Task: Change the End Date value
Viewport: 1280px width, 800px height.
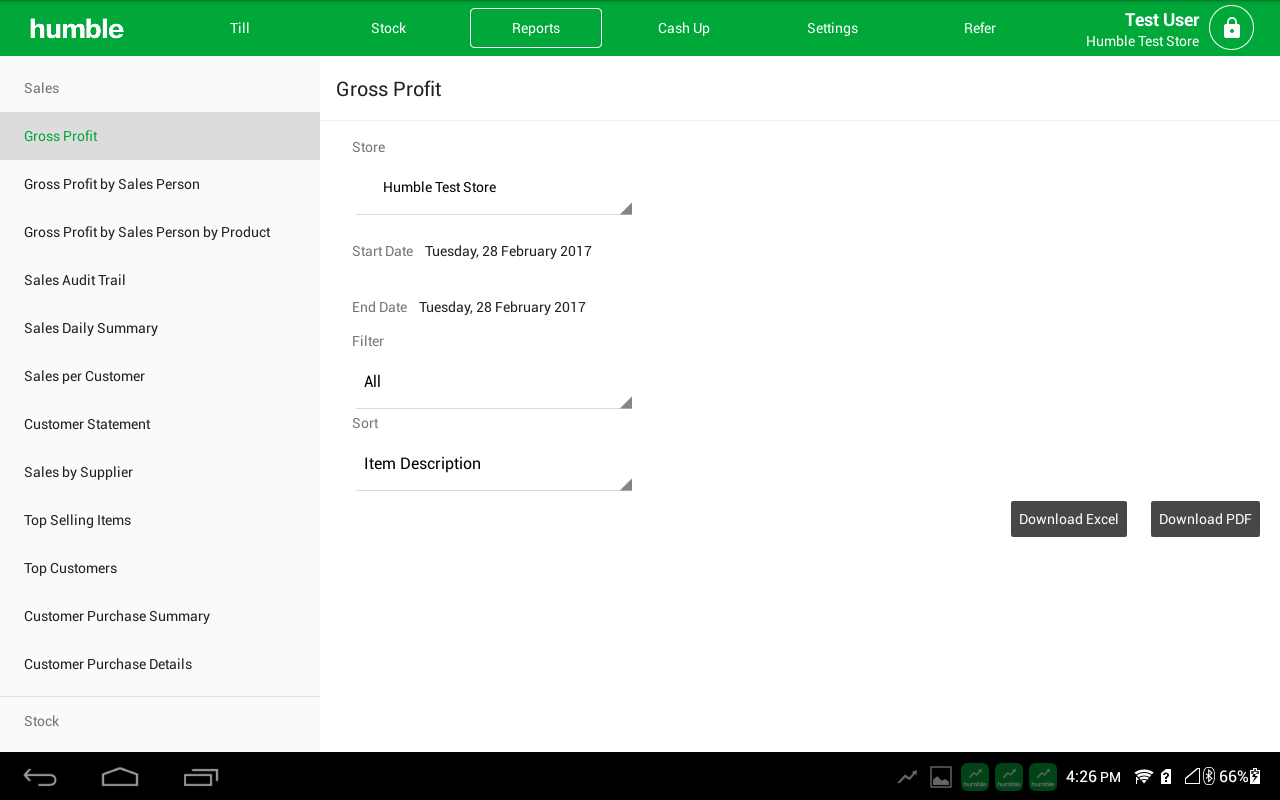Action: [x=502, y=307]
